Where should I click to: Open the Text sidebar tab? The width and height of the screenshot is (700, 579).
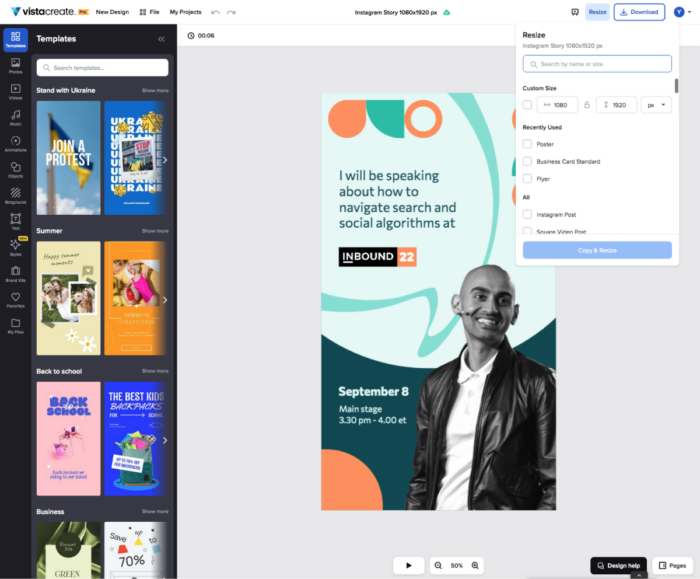coord(16,222)
